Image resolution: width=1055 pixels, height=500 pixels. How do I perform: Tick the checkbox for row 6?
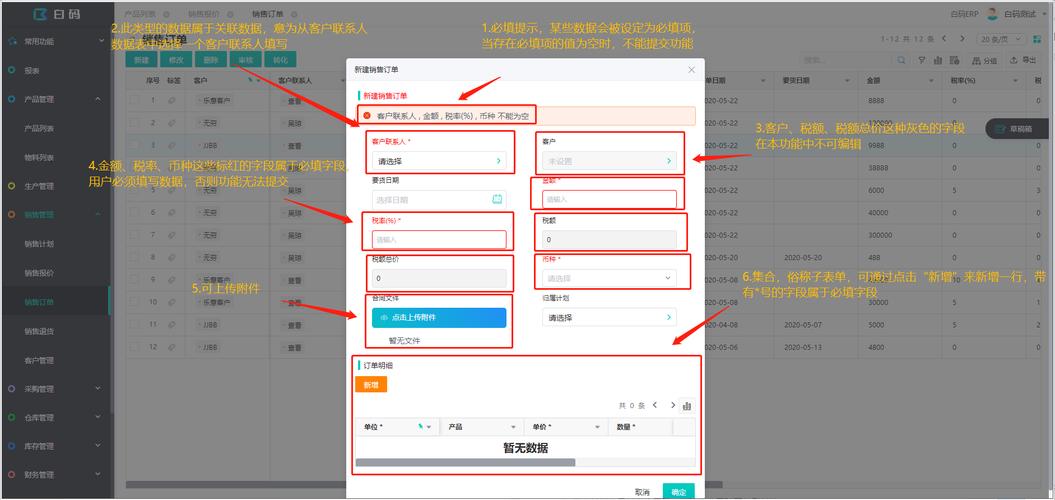[135, 213]
